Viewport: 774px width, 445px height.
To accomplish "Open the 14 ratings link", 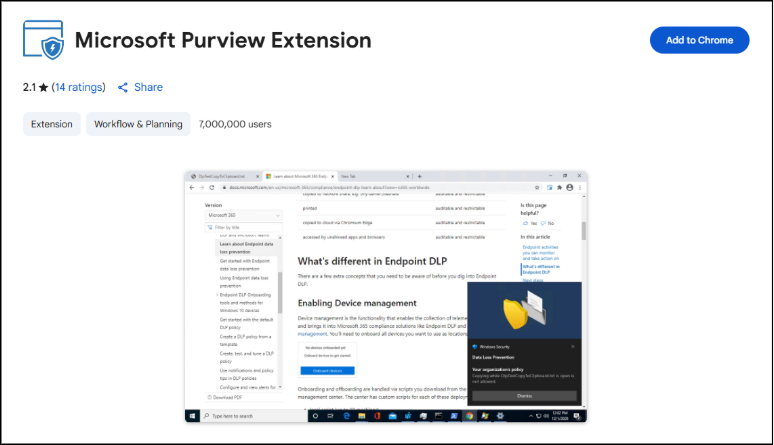I will pos(79,88).
